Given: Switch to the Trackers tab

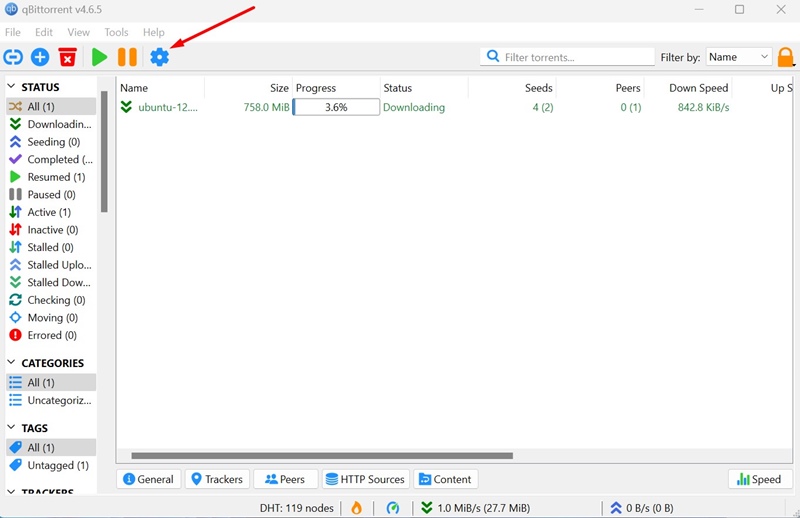Looking at the screenshot, I should 217,479.
